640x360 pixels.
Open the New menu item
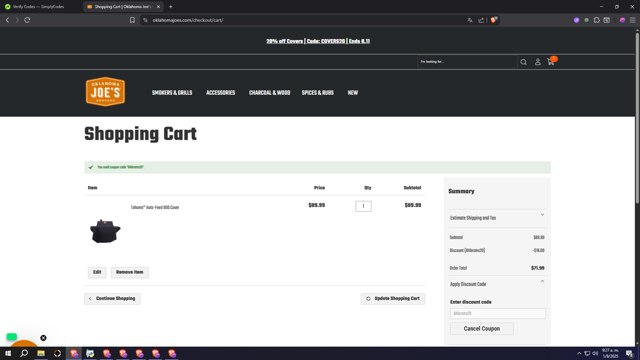coord(353,93)
